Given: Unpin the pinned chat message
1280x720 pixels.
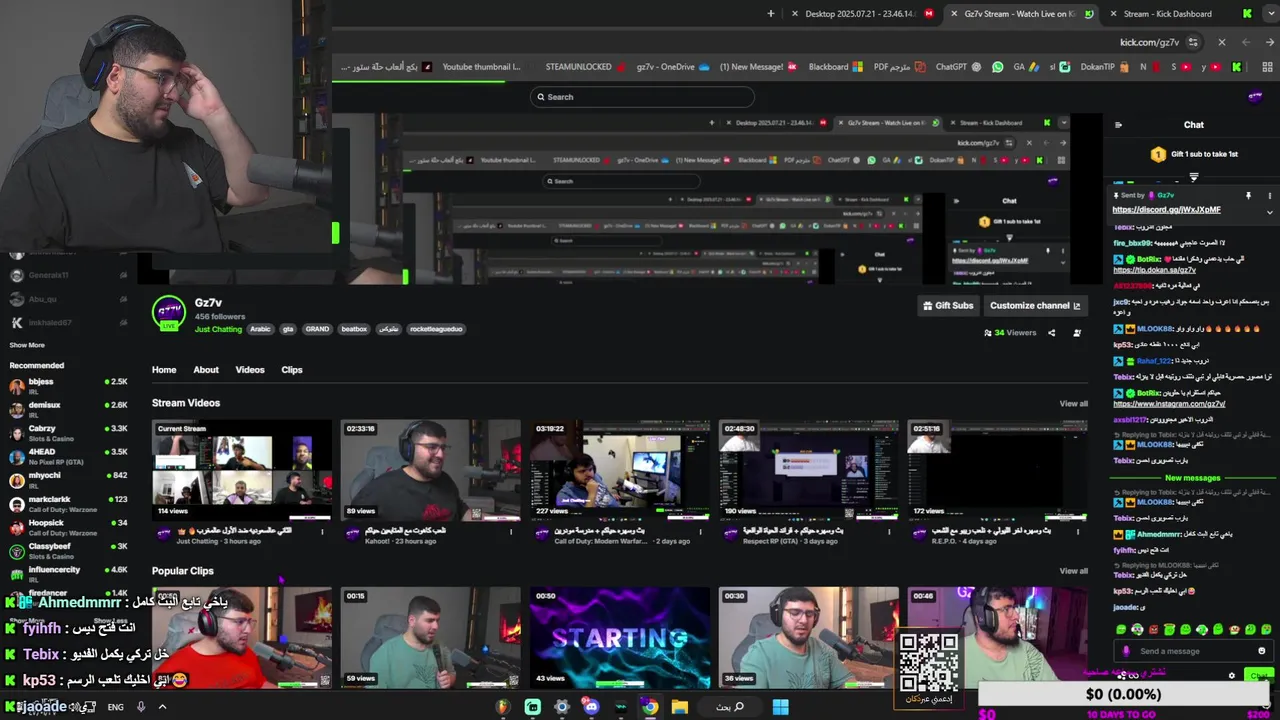Looking at the screenshot, I should 1248,196.
